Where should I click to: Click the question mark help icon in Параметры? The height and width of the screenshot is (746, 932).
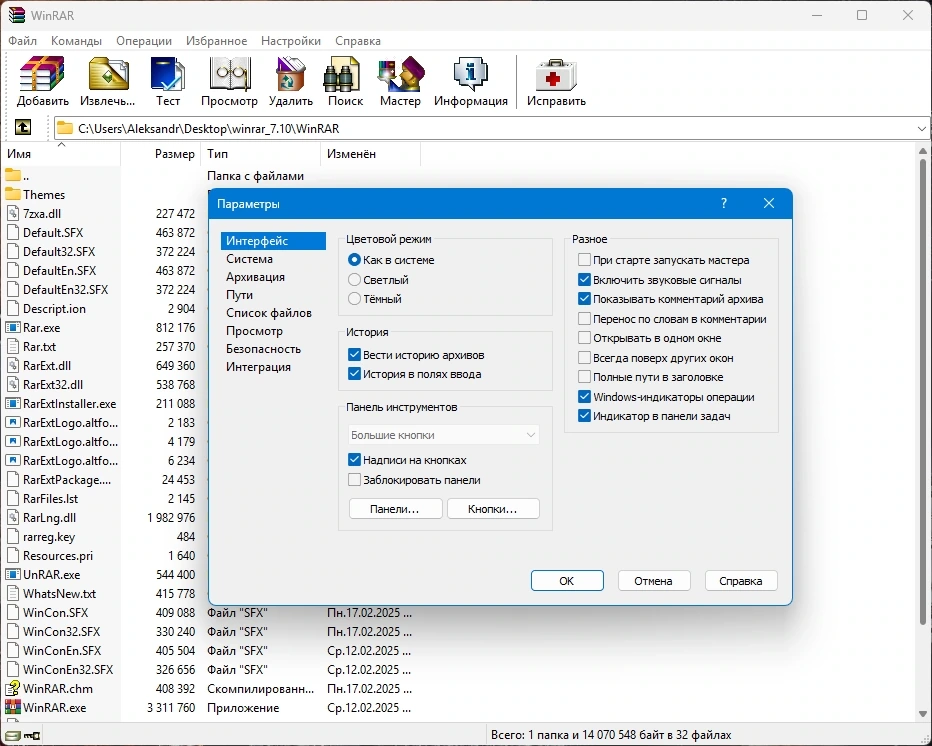pos(723,203)
